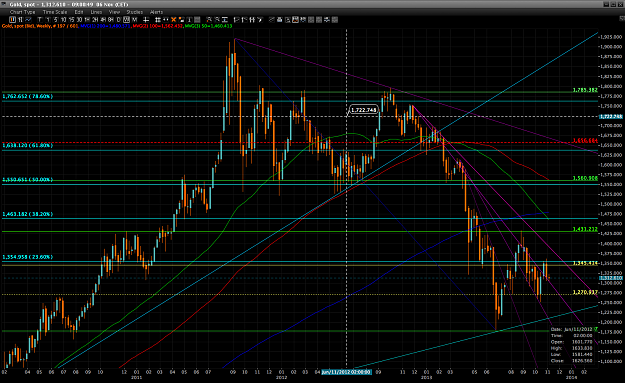Select the daily D timeframe

pyautogui.click(x=118, y=20)
